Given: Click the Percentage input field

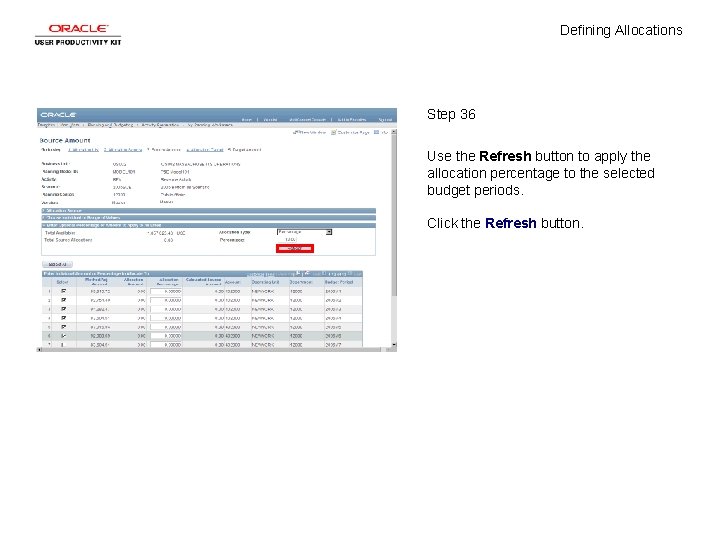Looking at the screenshot, I should (288, 240).
